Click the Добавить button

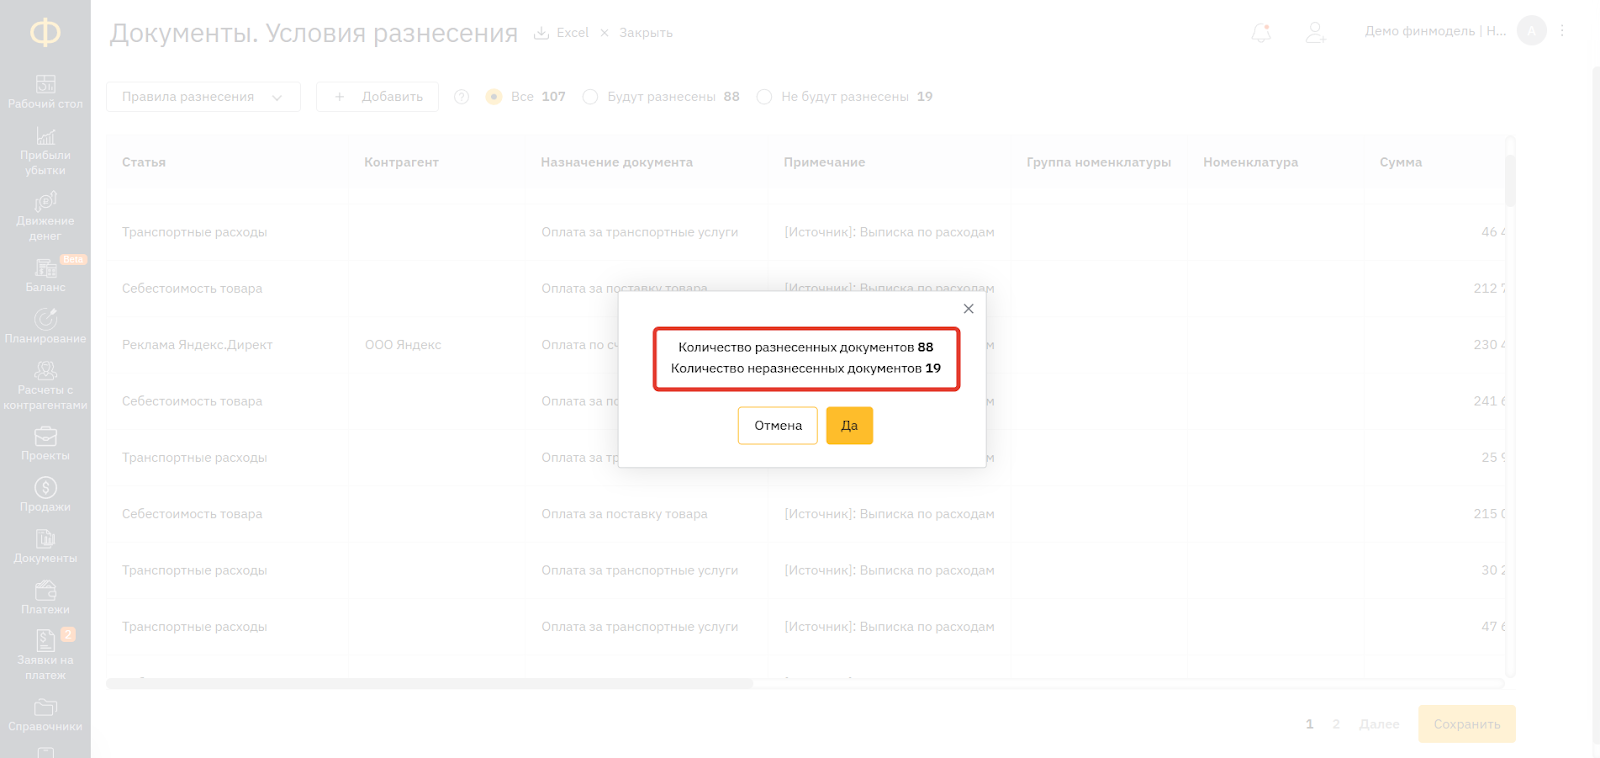377,97
